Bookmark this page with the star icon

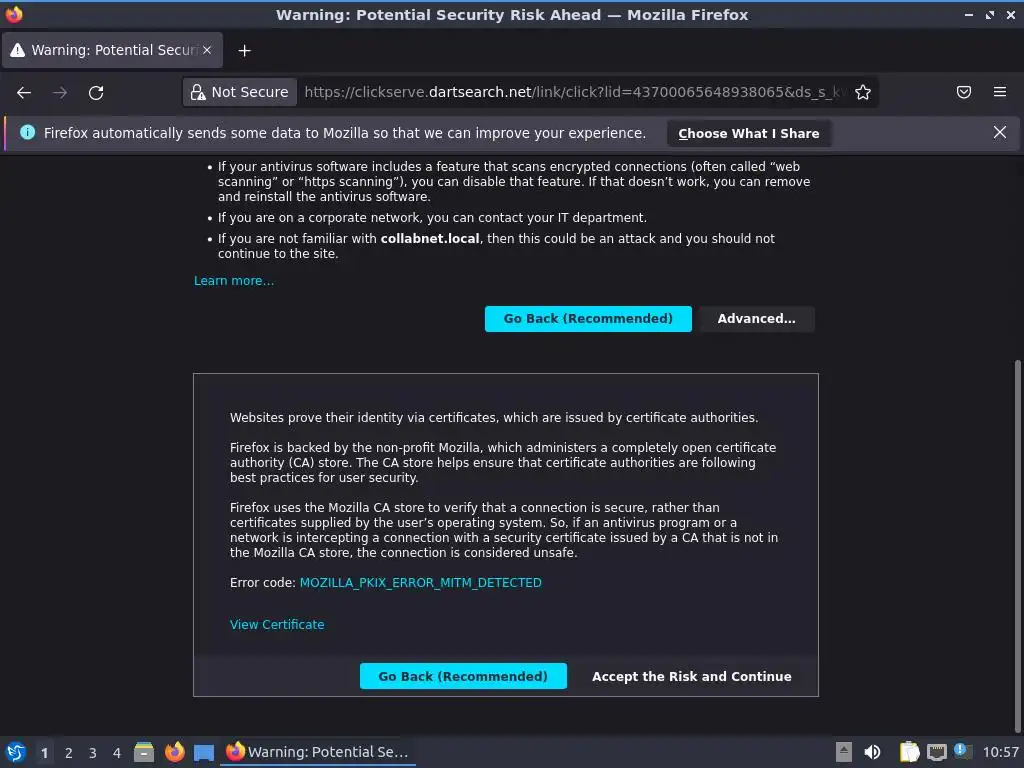(863, 92)
